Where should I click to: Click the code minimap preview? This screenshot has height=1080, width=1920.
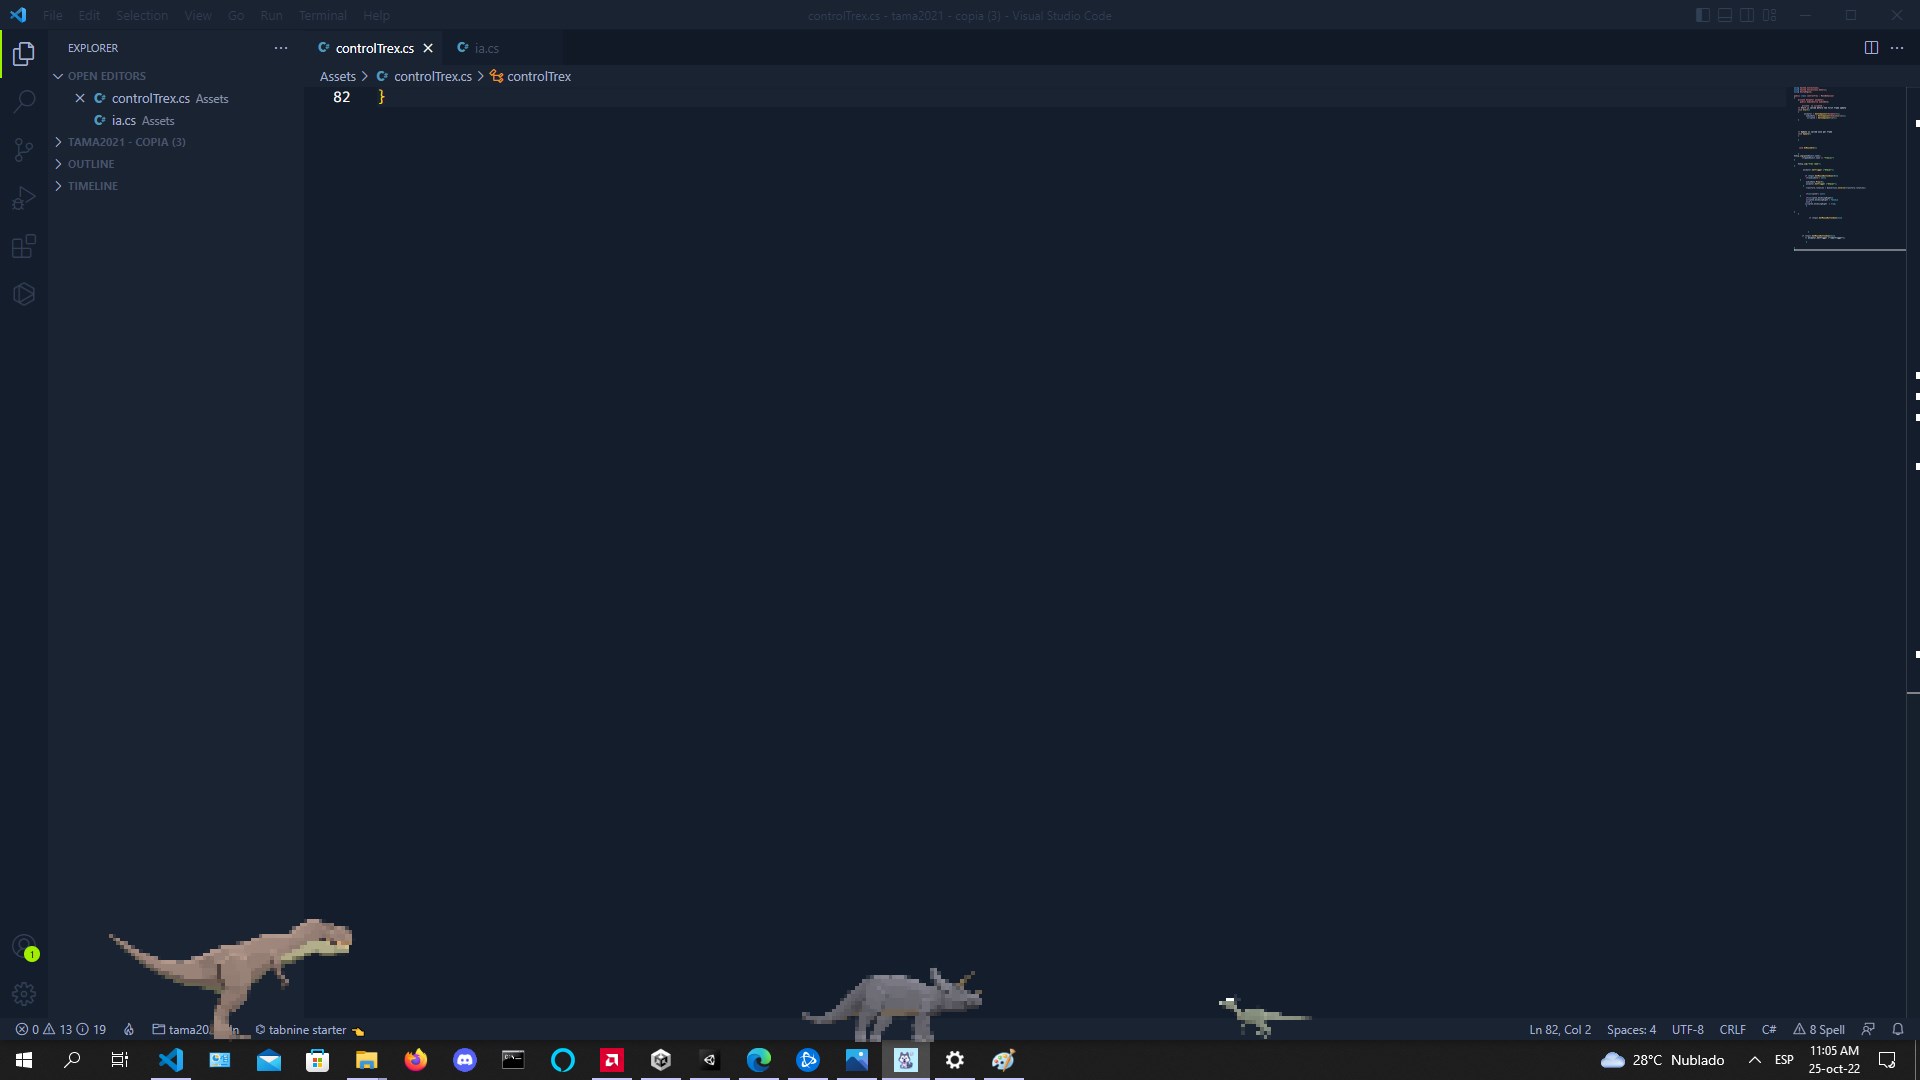(1846, 168)
